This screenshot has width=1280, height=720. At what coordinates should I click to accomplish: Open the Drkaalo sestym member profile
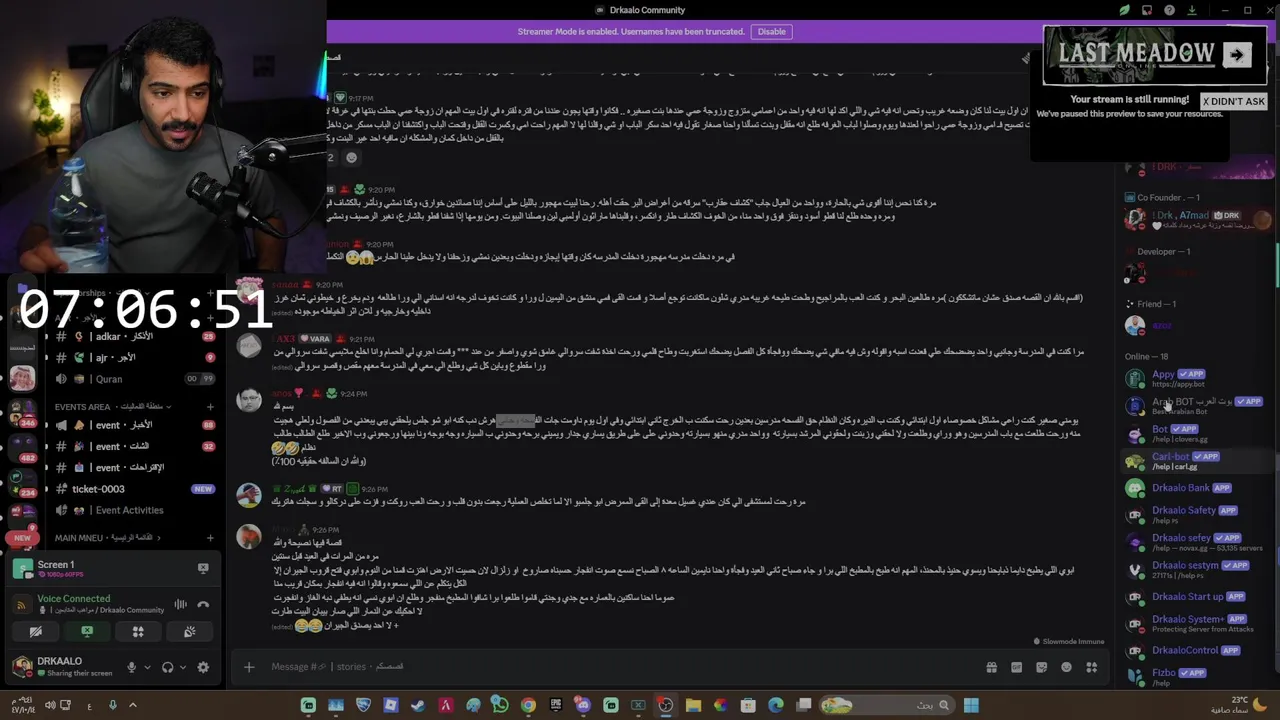click(1195, 570)
